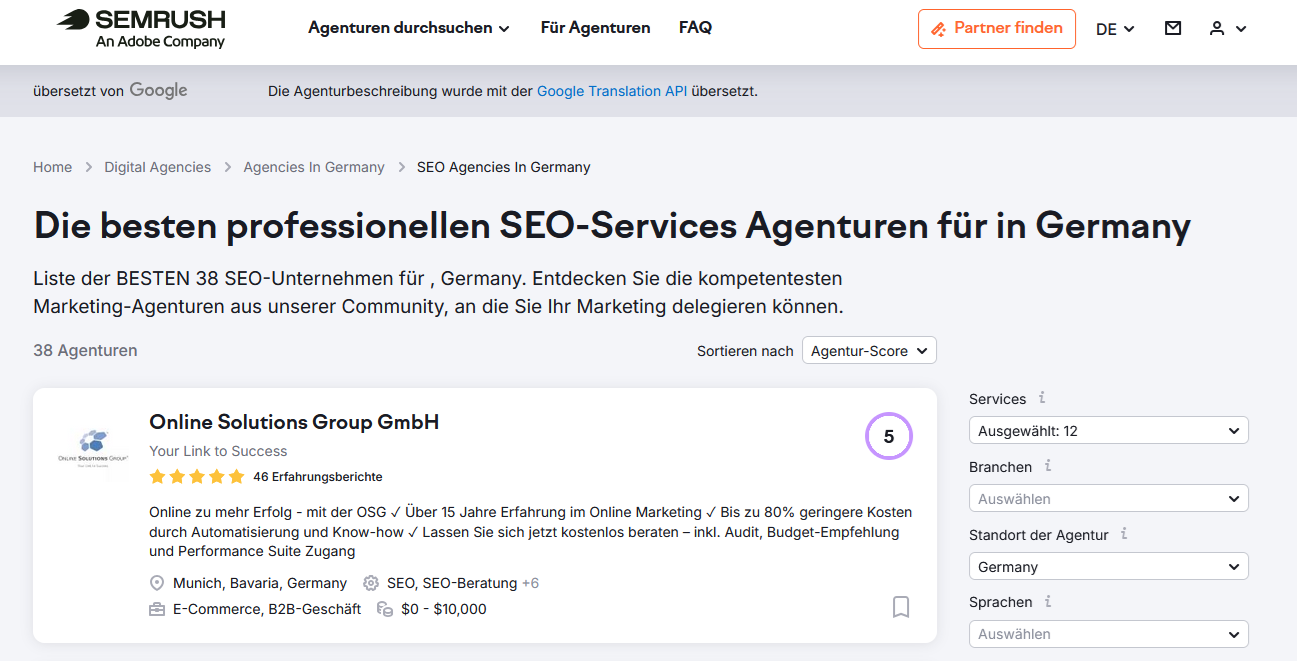
Task: Open Online Solutions Group GmbH title link
Action: [x=294, y=422]
